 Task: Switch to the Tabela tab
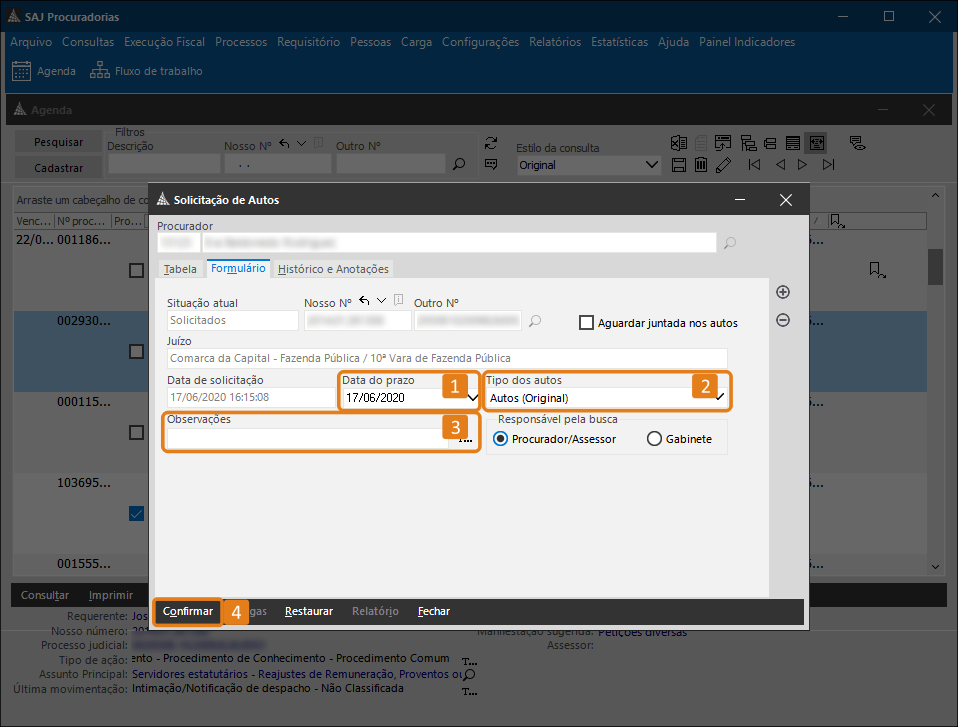pyautogui.click(x=180, y=269)
